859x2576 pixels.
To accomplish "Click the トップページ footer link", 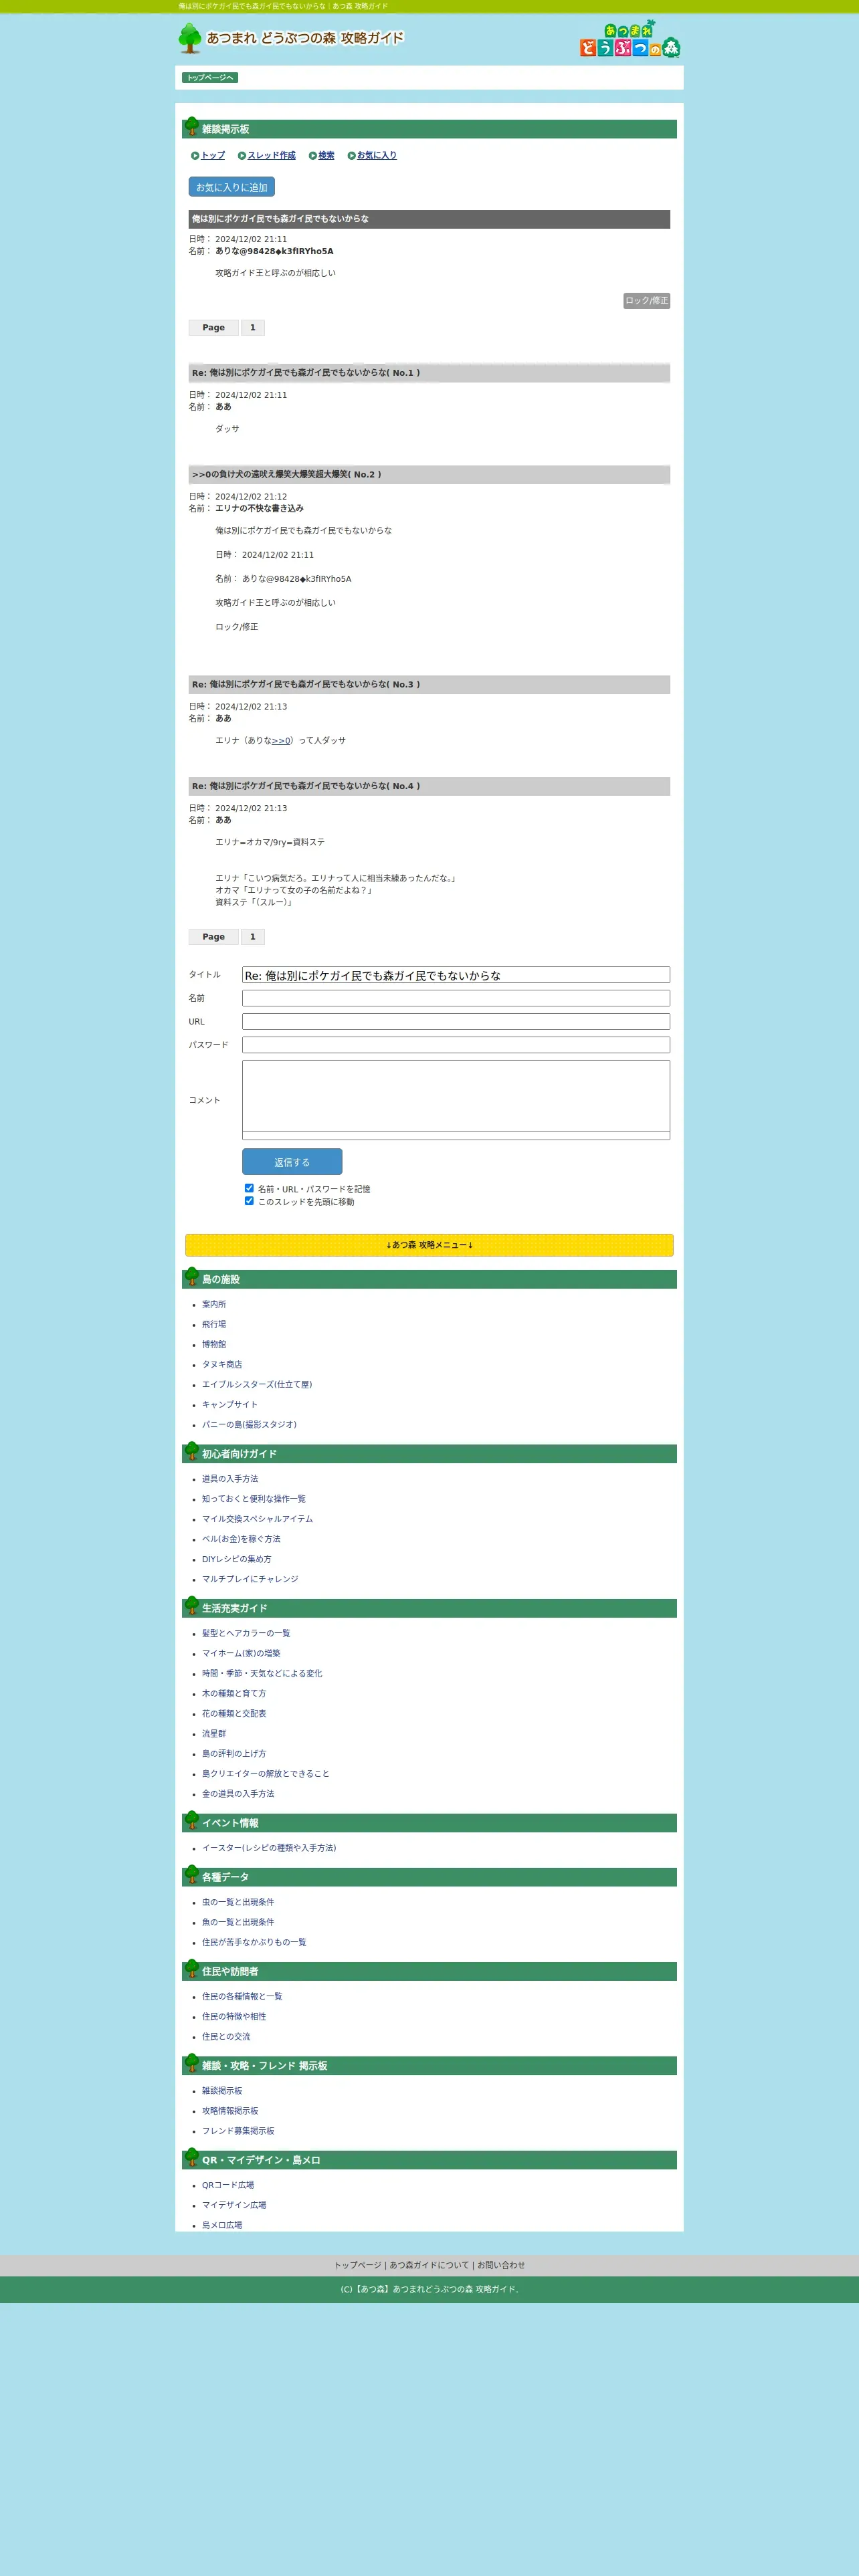I will (x=358, y=2265).
